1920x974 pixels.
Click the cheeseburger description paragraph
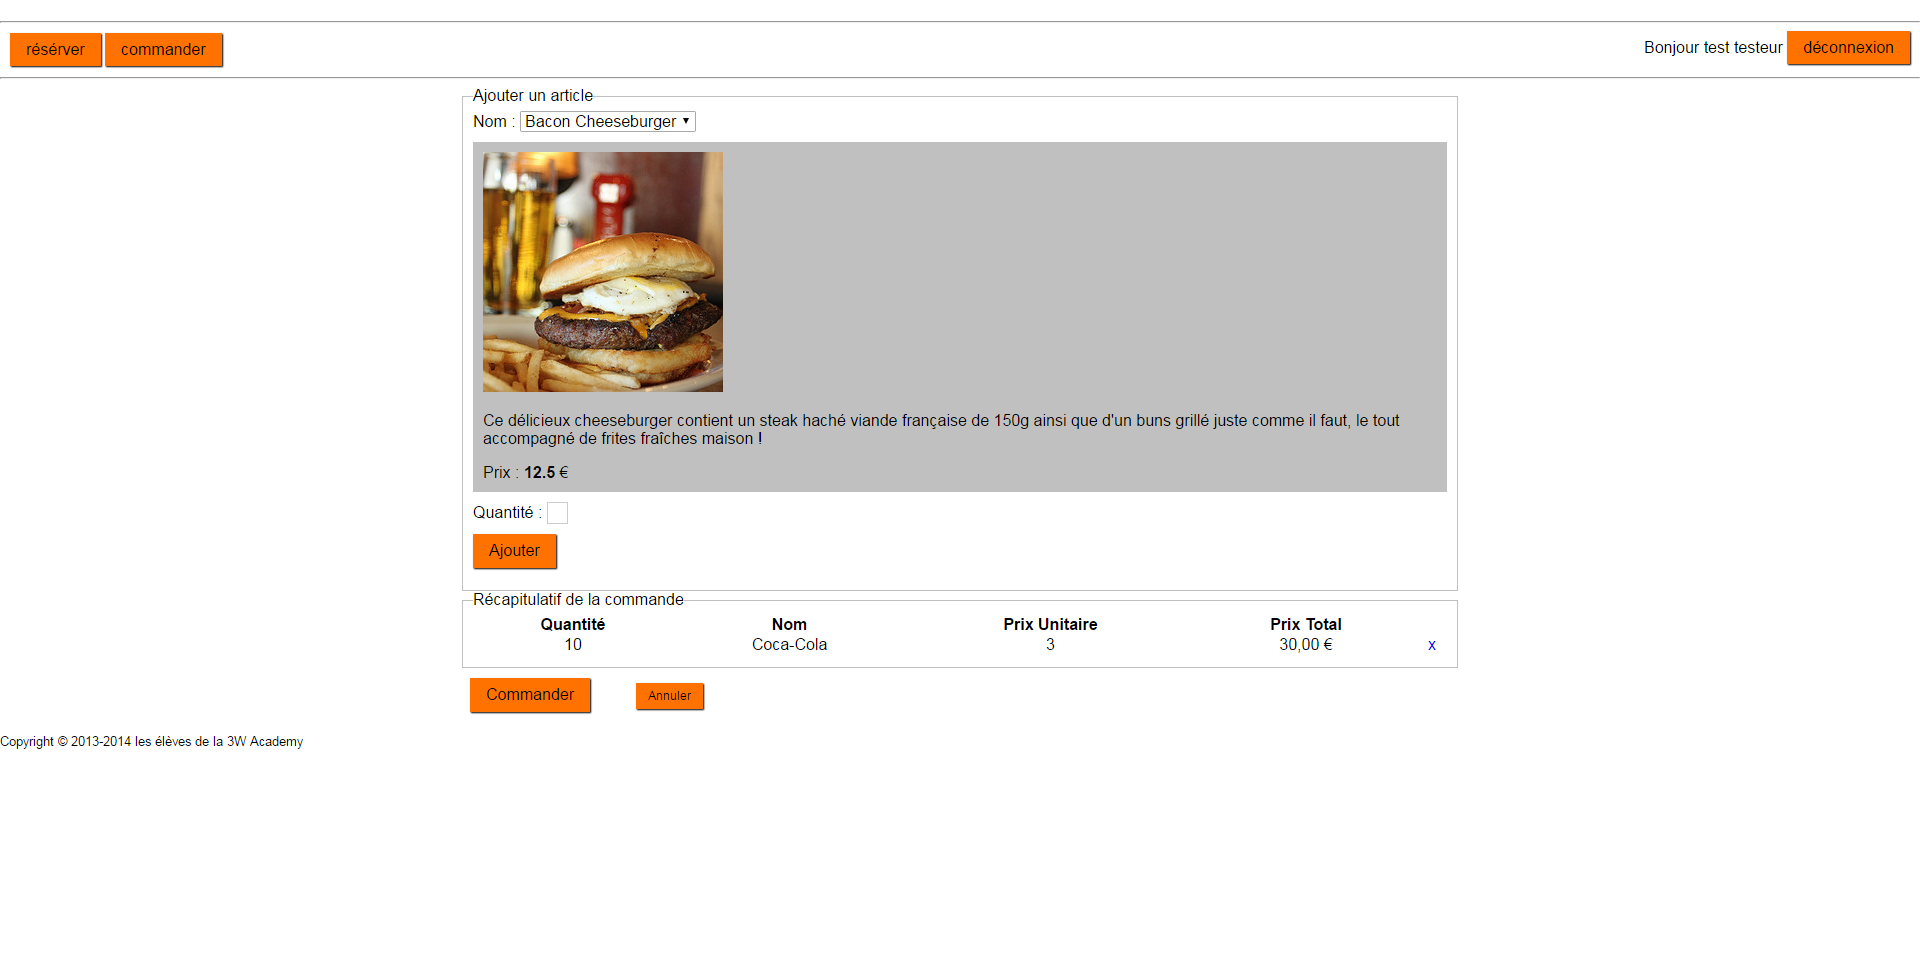click(941, 430)
